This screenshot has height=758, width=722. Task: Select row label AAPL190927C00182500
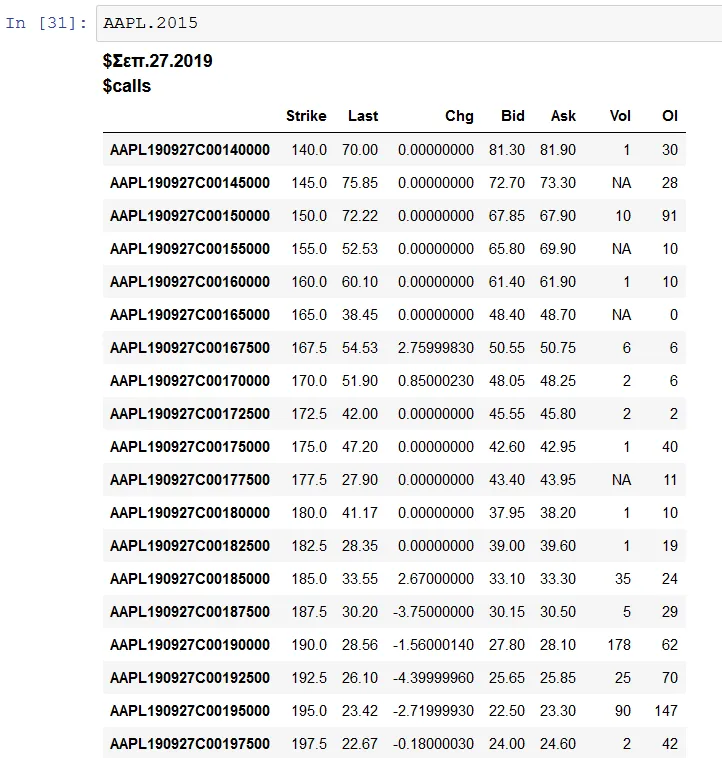(190, 546)
